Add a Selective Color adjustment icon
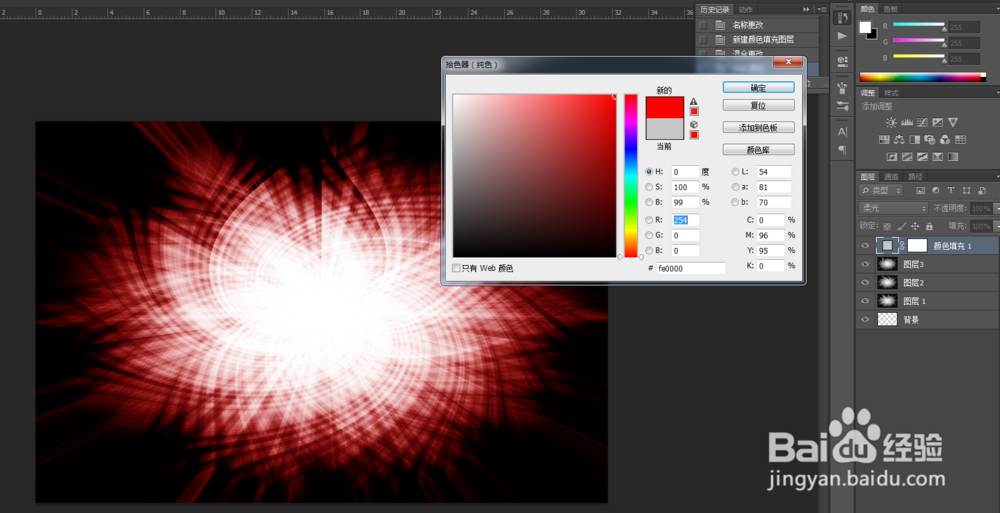 tap(938, 156)
